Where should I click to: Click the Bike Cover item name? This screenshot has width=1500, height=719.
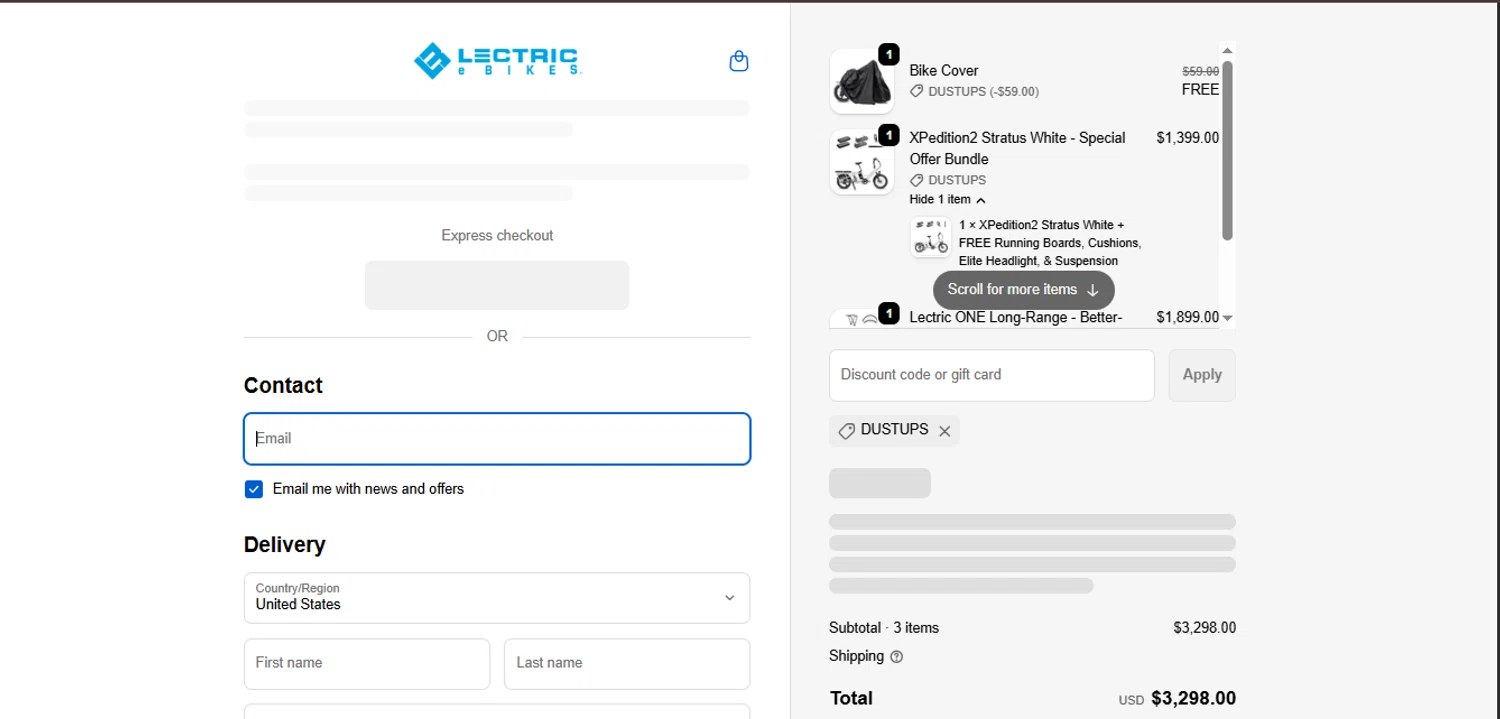click(x=944, y=71)
